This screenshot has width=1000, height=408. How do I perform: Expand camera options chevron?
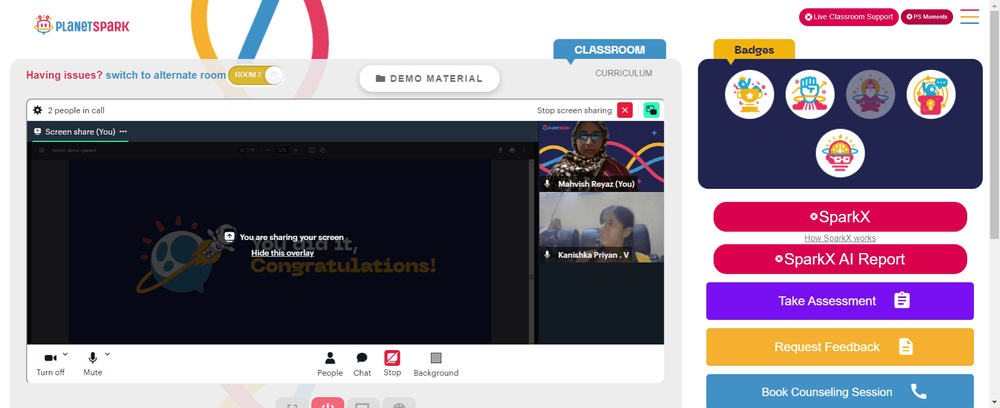point(65,354)
